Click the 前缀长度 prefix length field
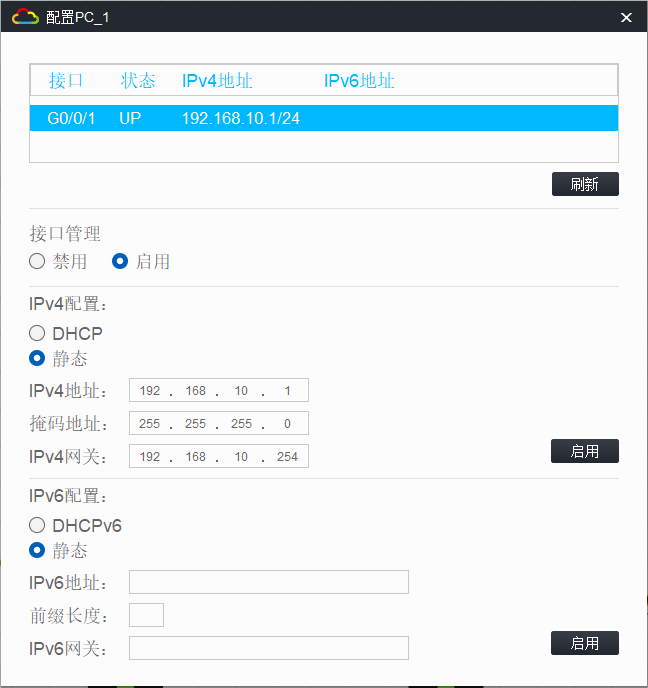 coord(146,615)
